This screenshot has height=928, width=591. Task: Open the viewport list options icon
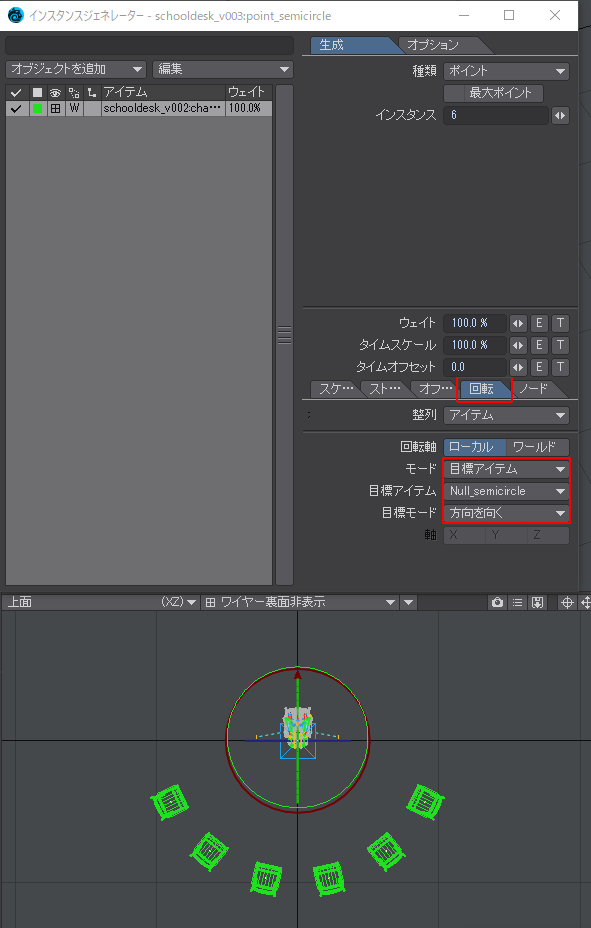517,602
